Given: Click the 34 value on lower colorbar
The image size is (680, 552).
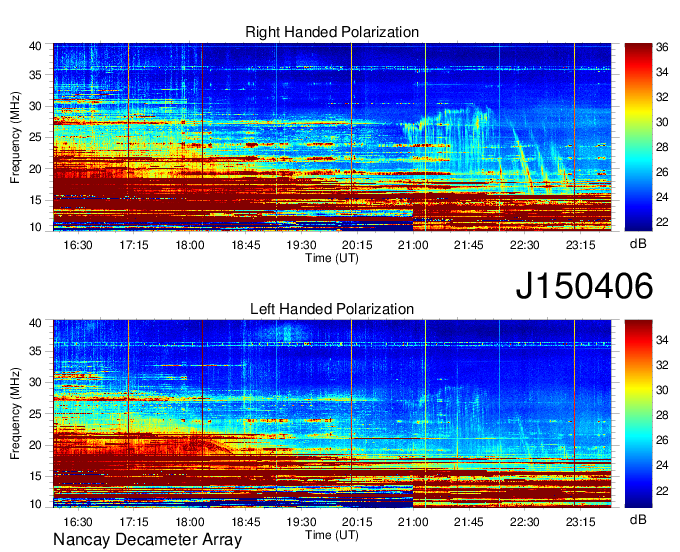Looking at the screenshot, I should [x=662, y=340].
